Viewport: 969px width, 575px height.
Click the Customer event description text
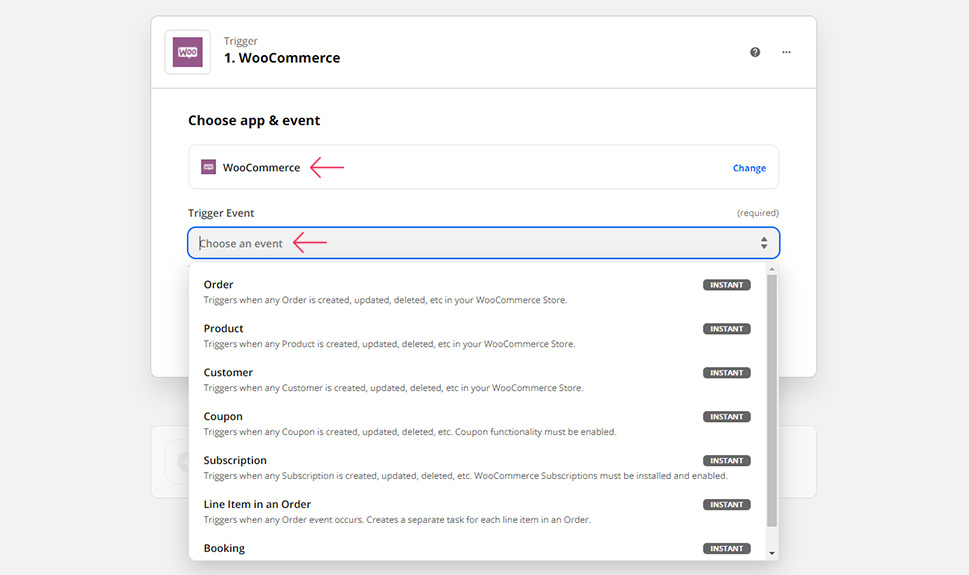[x=393, y=388]
